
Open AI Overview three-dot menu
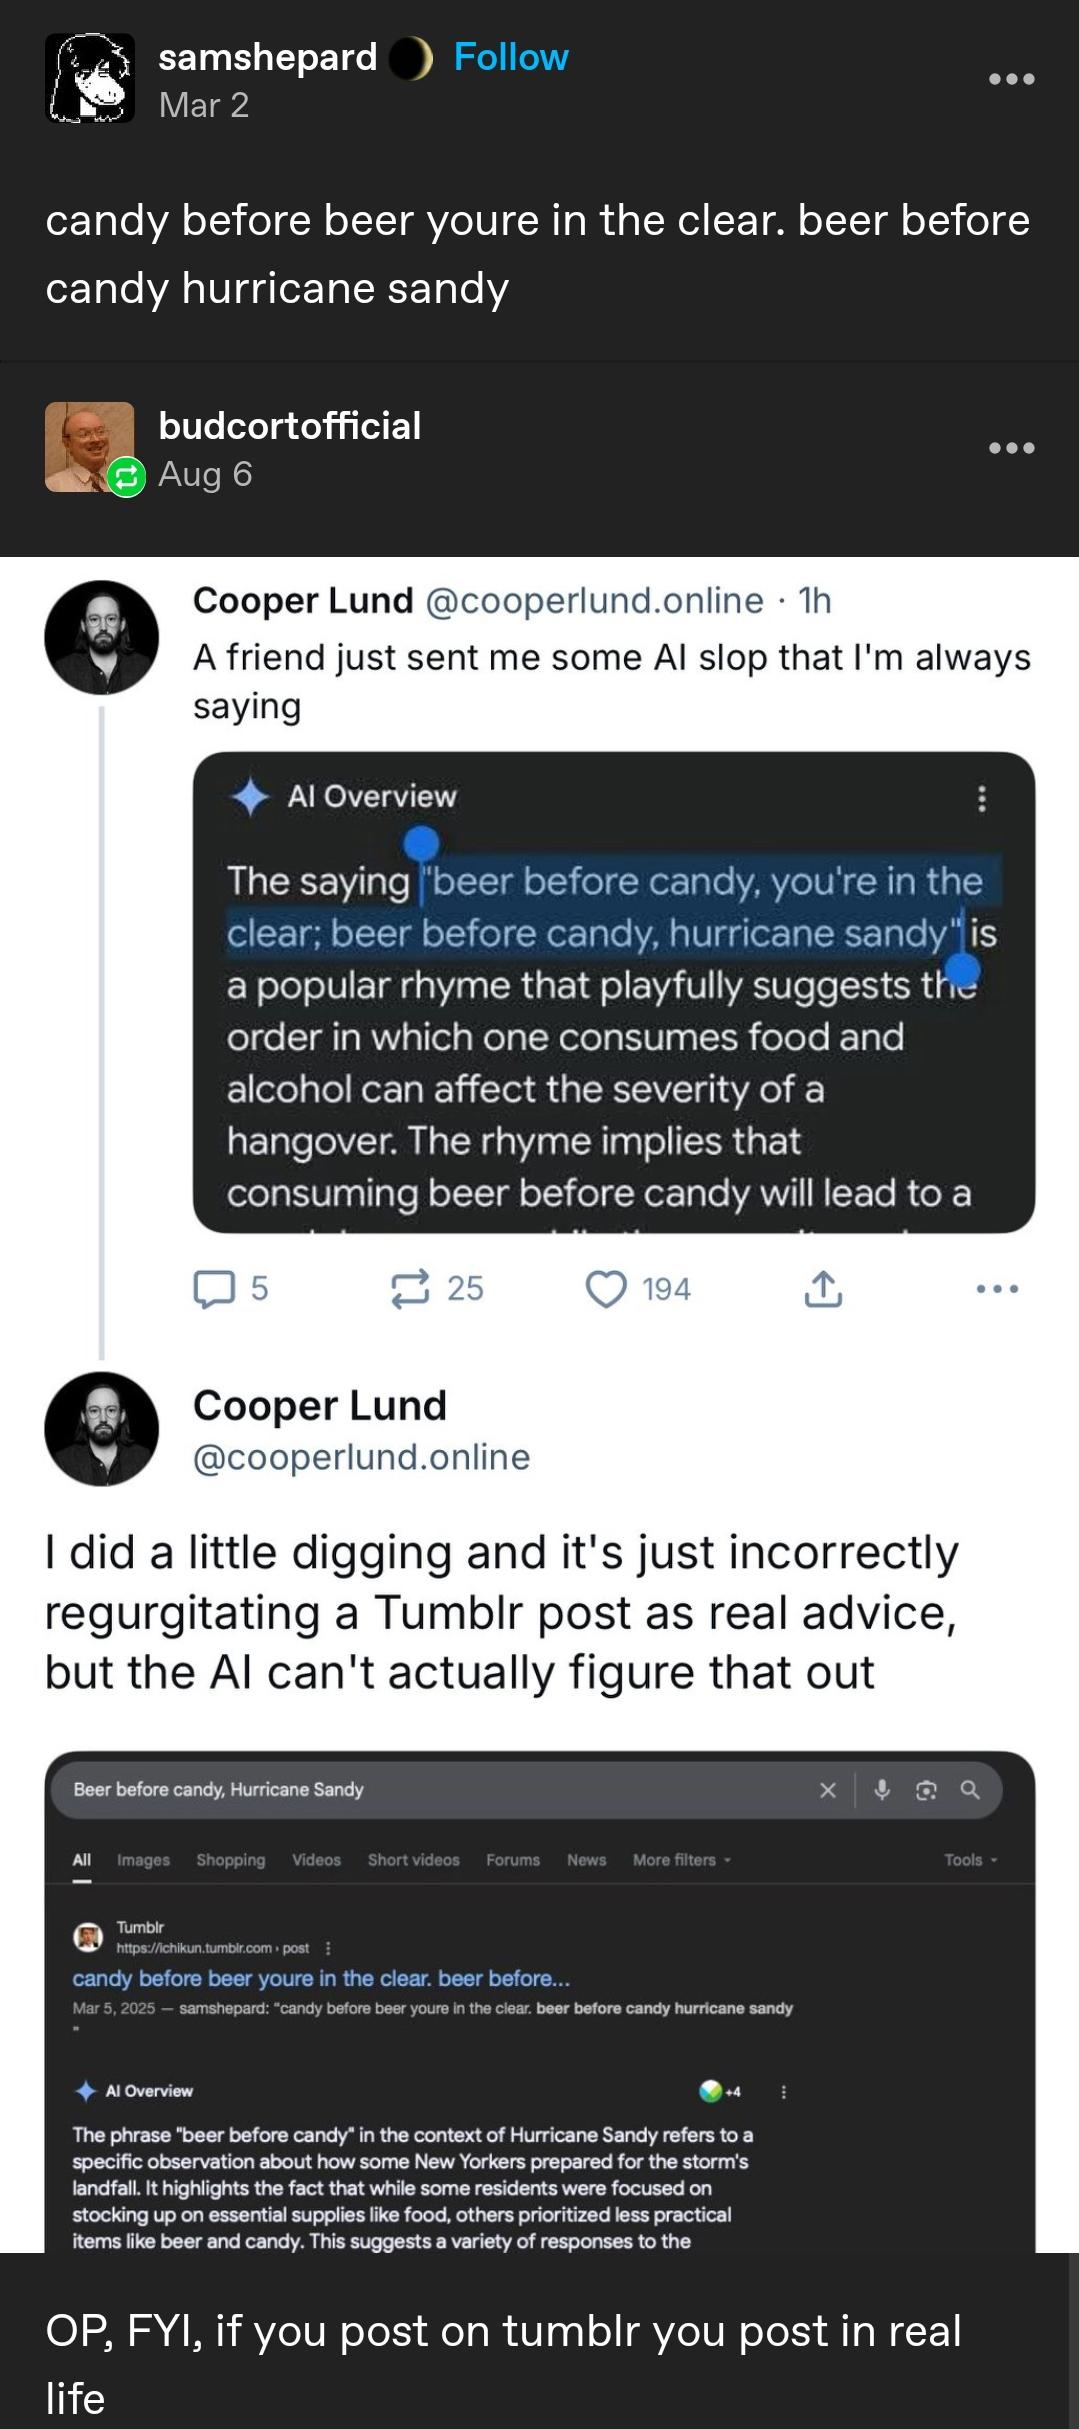pyautogui.click(x=982, y=798)
